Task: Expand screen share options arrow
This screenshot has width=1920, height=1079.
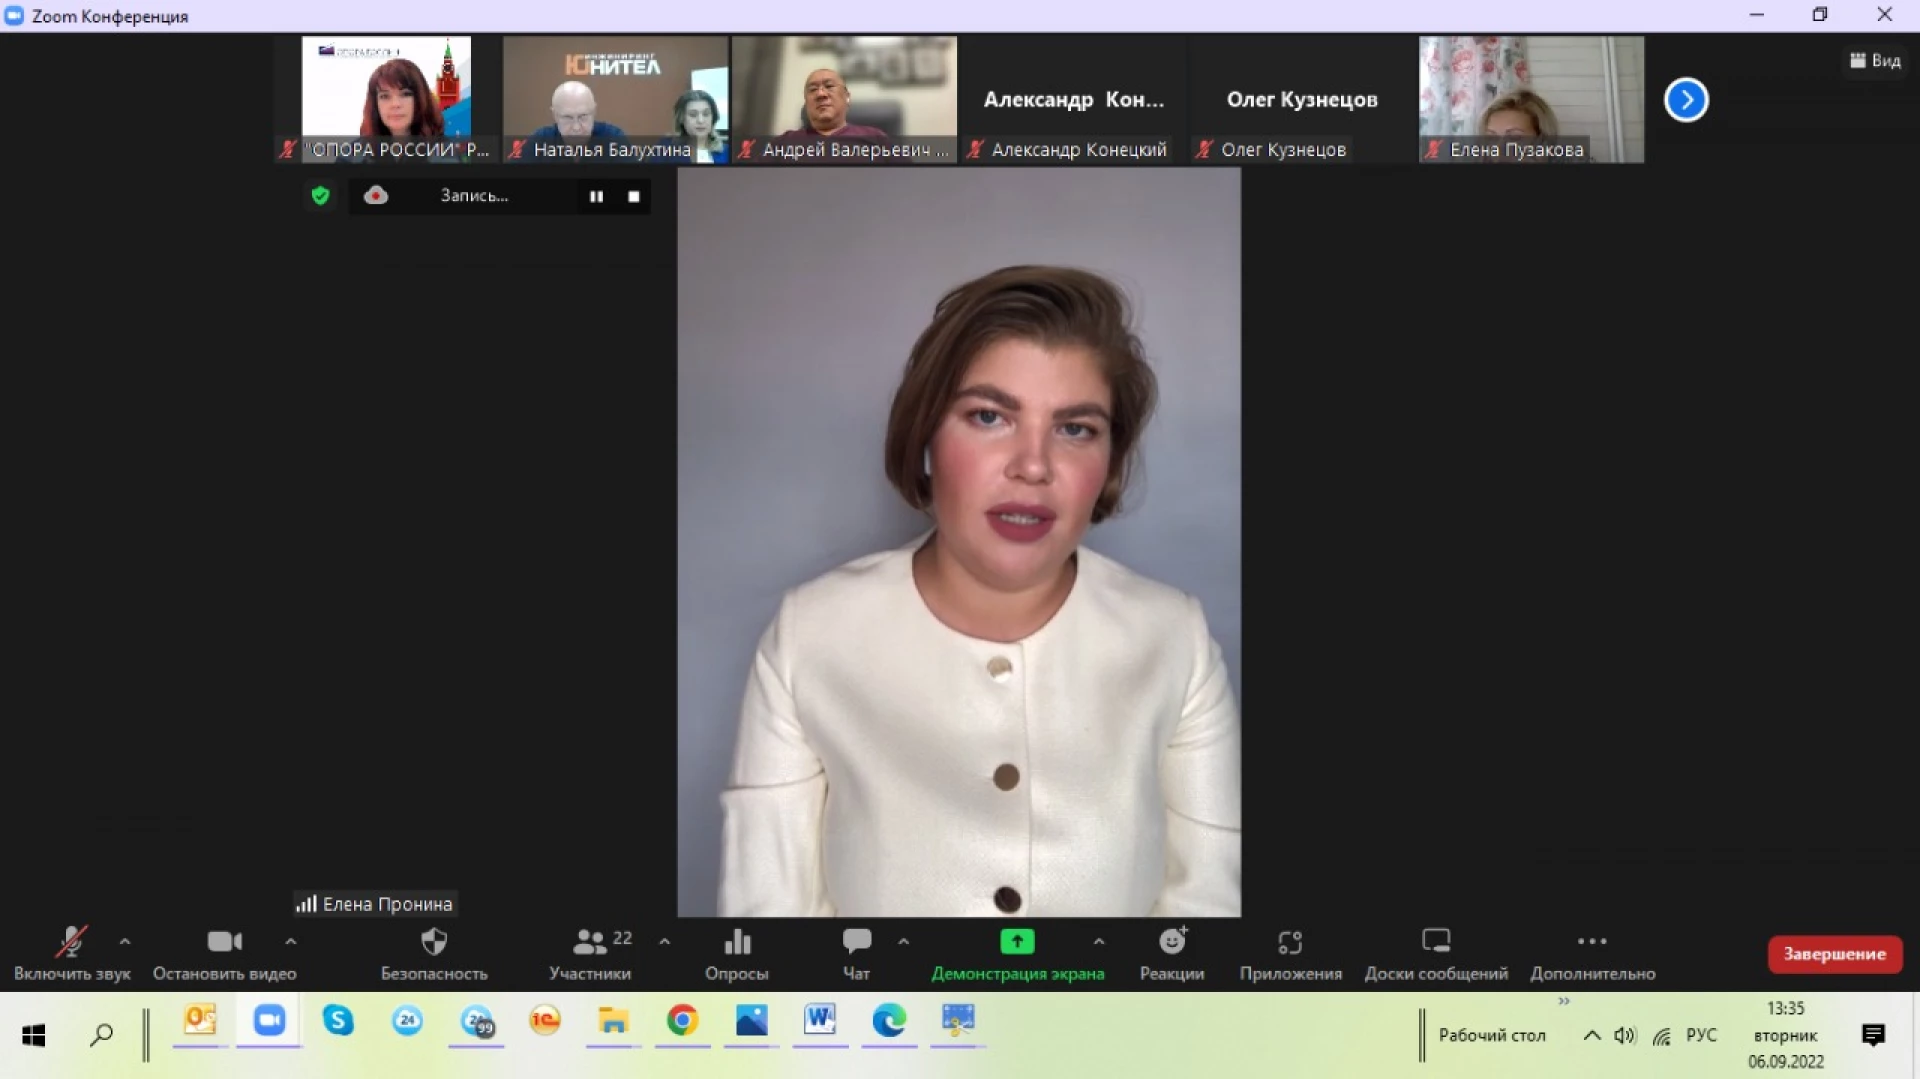Action: [1099, 941]
